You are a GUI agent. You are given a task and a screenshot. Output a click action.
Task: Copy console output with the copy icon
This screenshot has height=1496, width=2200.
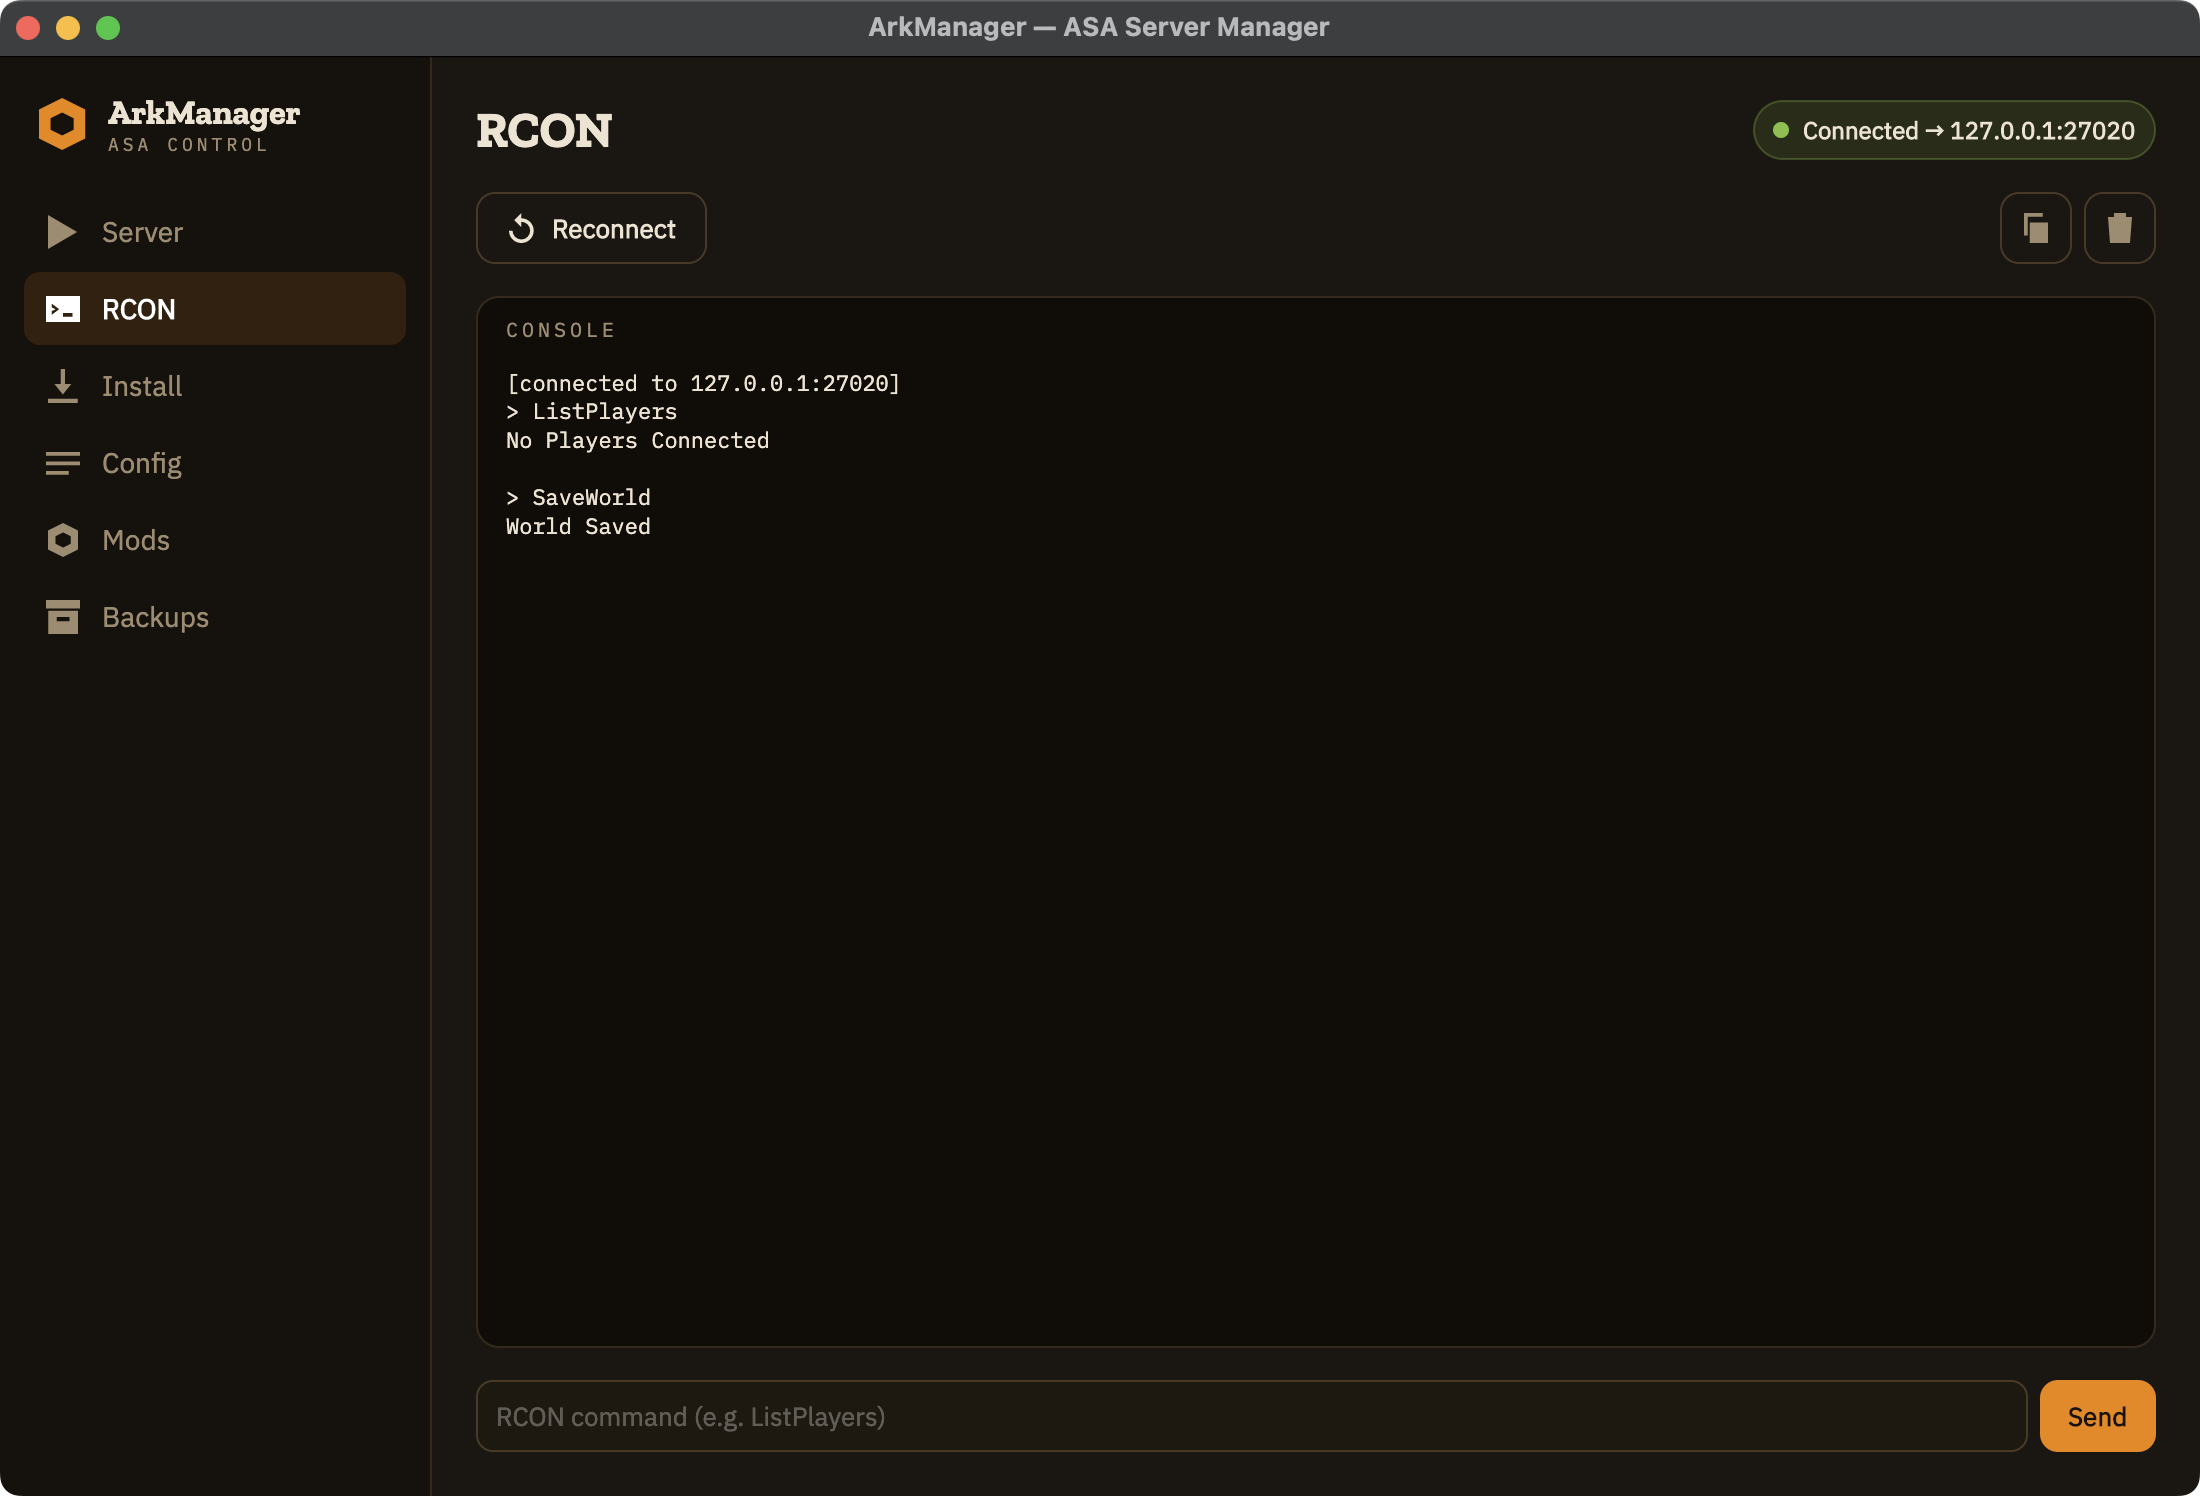click(2035, 228)
